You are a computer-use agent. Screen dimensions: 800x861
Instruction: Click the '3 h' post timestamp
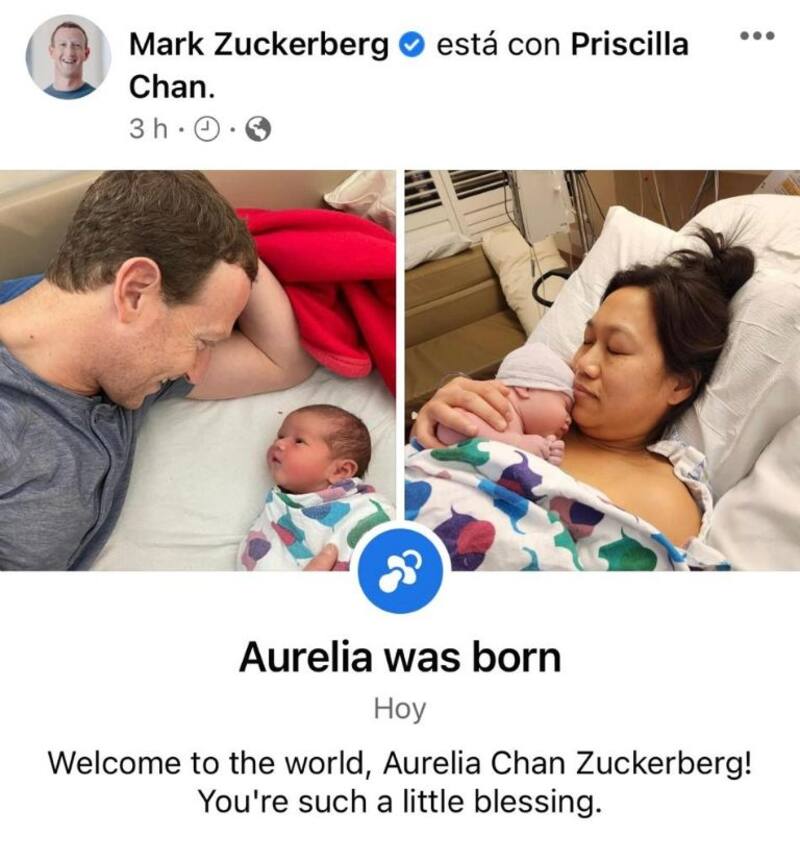tap(148, 130)
